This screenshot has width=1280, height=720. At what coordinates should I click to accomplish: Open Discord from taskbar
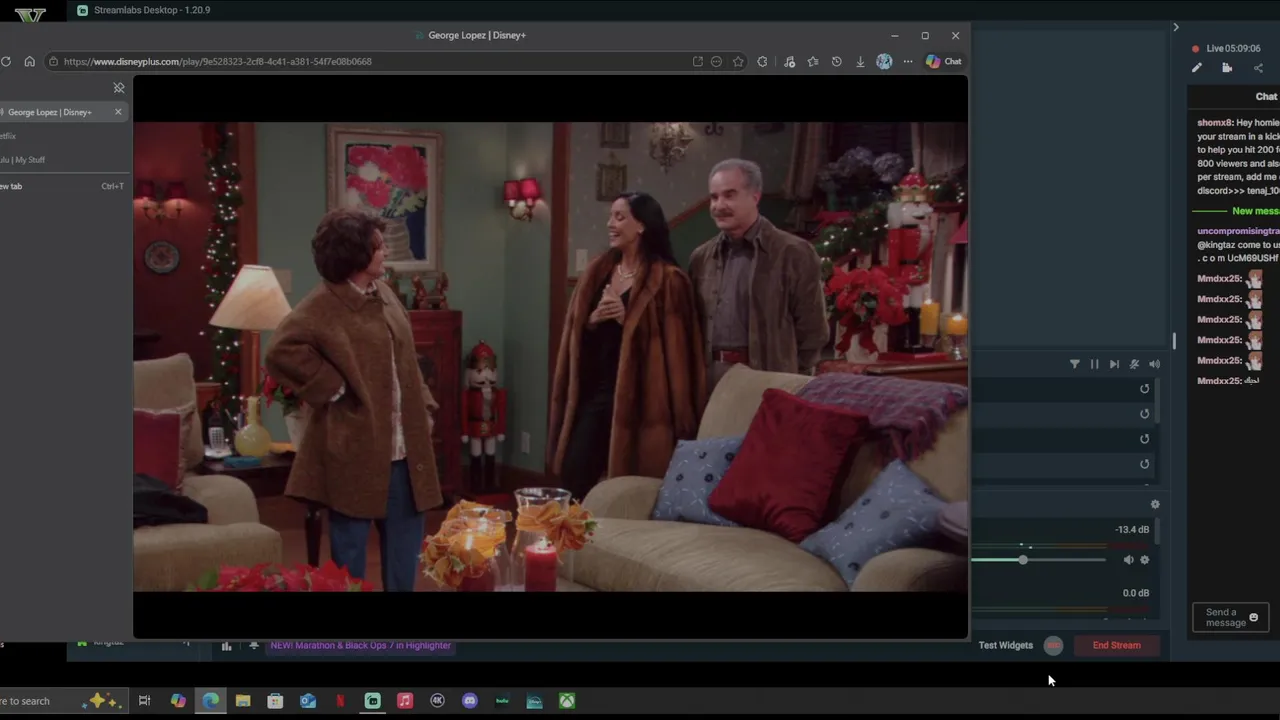(x=470, y=701)
